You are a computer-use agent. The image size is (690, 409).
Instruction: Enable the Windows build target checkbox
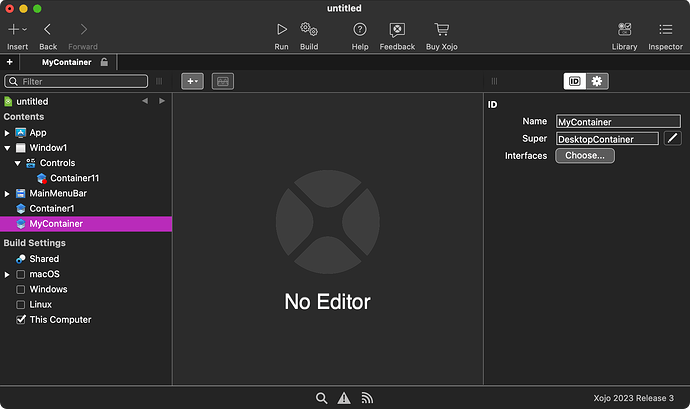(x=20, y=290)
